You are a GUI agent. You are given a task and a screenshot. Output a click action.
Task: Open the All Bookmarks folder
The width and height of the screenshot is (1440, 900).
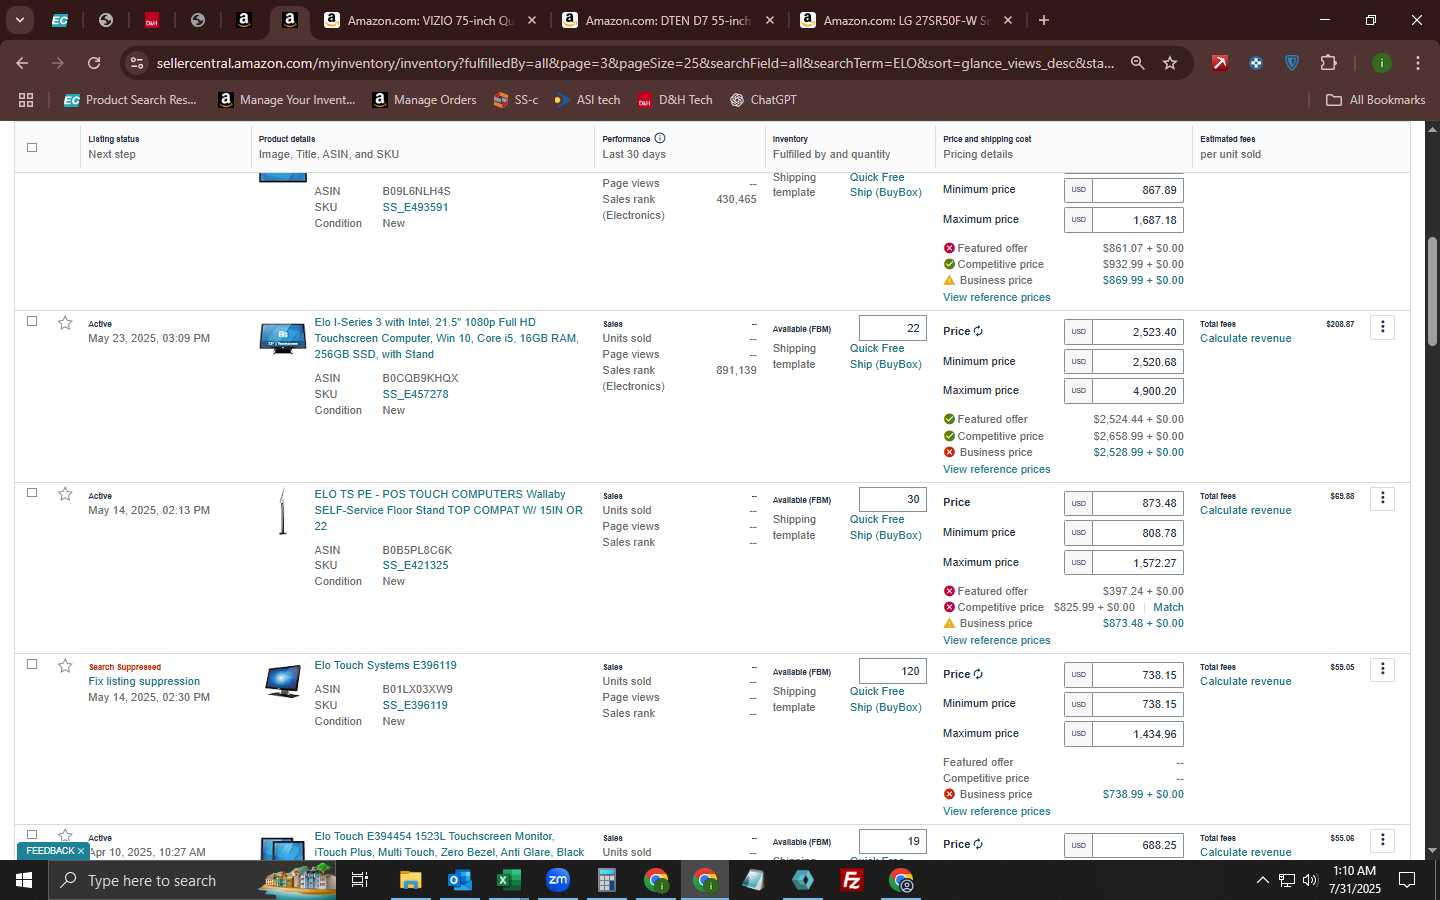pos(1375,100)
